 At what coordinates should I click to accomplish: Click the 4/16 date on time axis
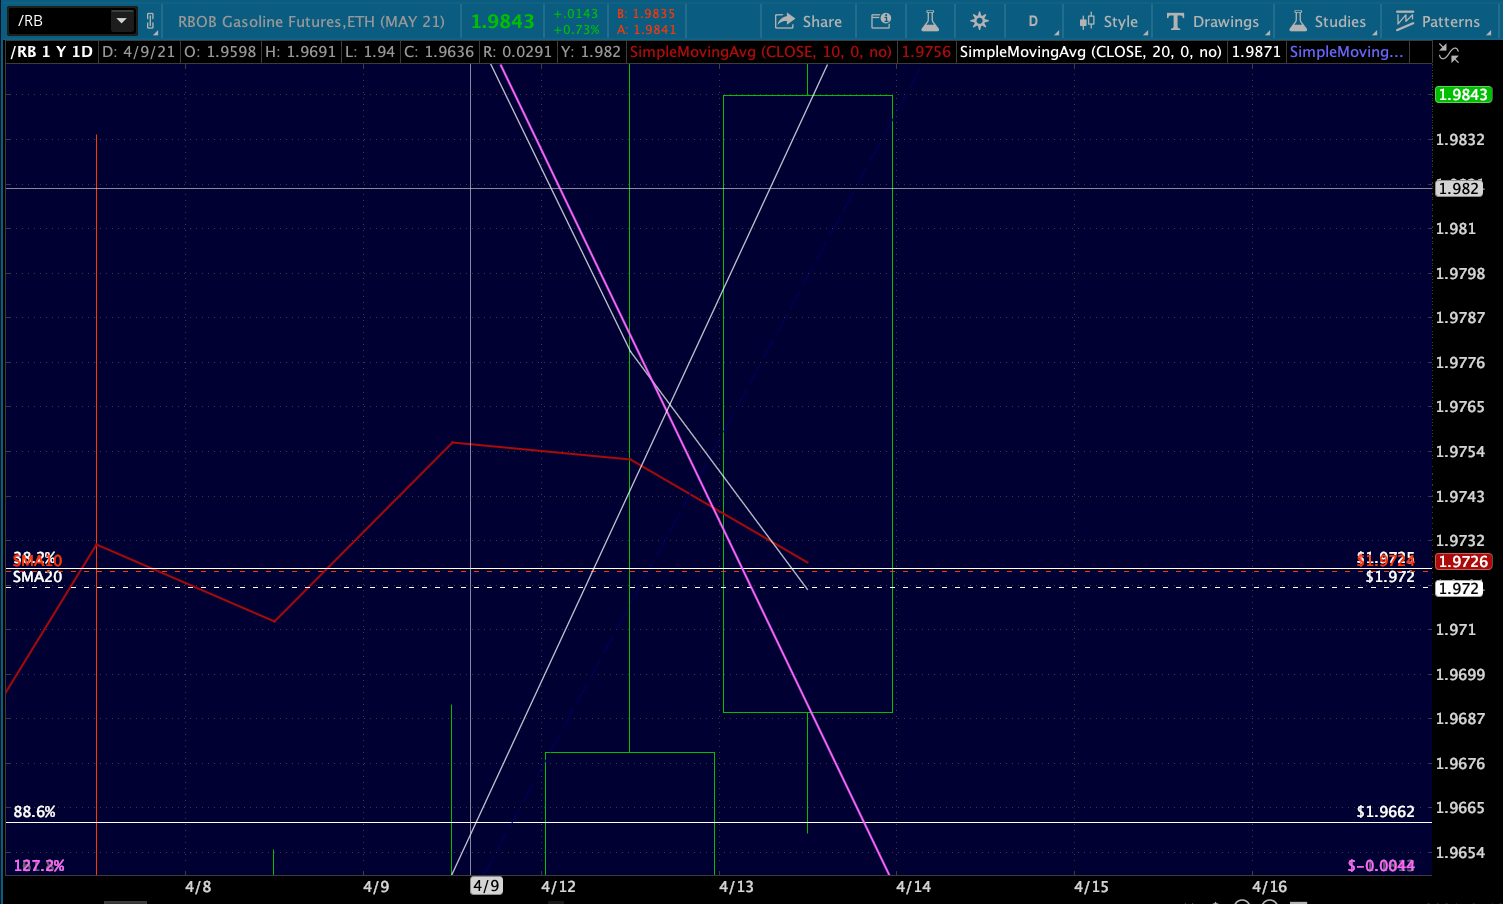(x=1269, y=886)
